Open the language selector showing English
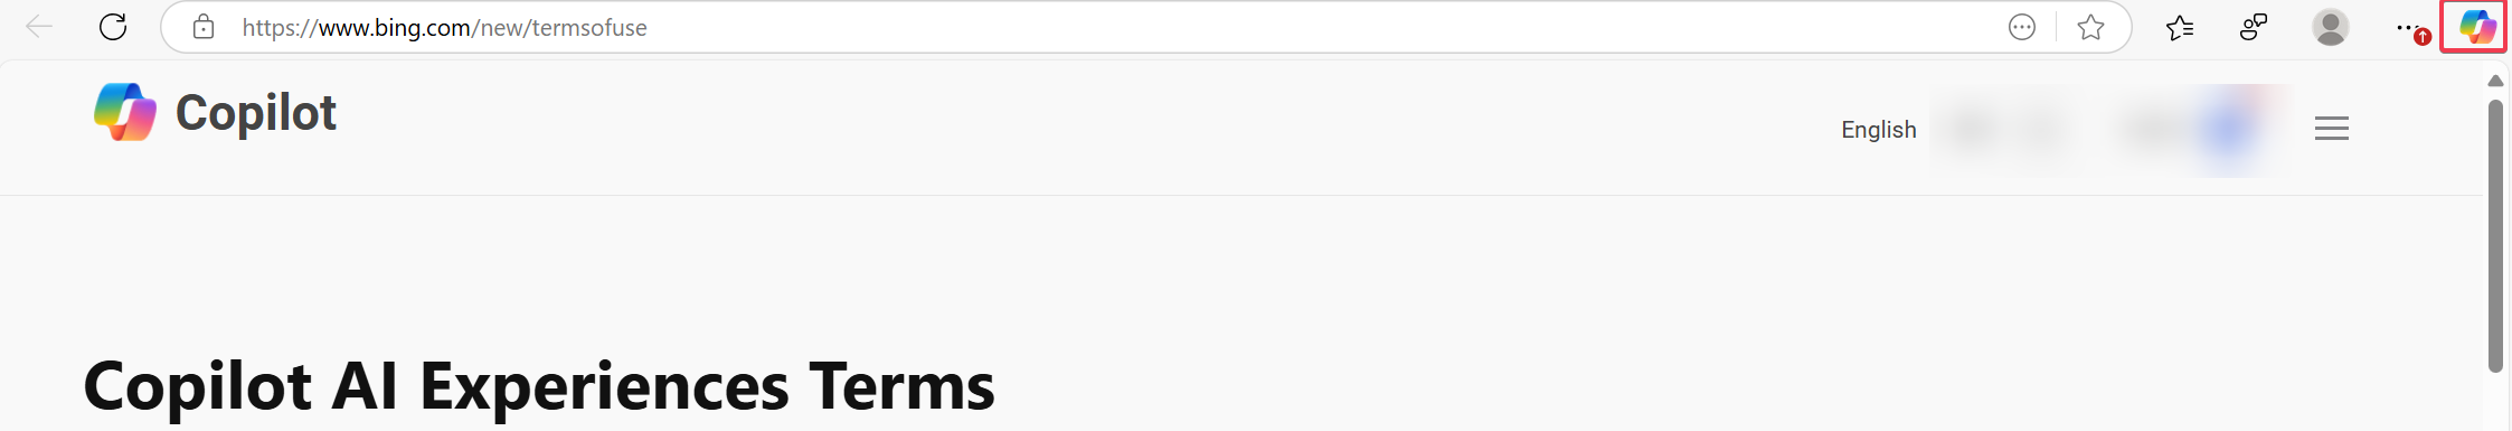 tap(1877, 130)
